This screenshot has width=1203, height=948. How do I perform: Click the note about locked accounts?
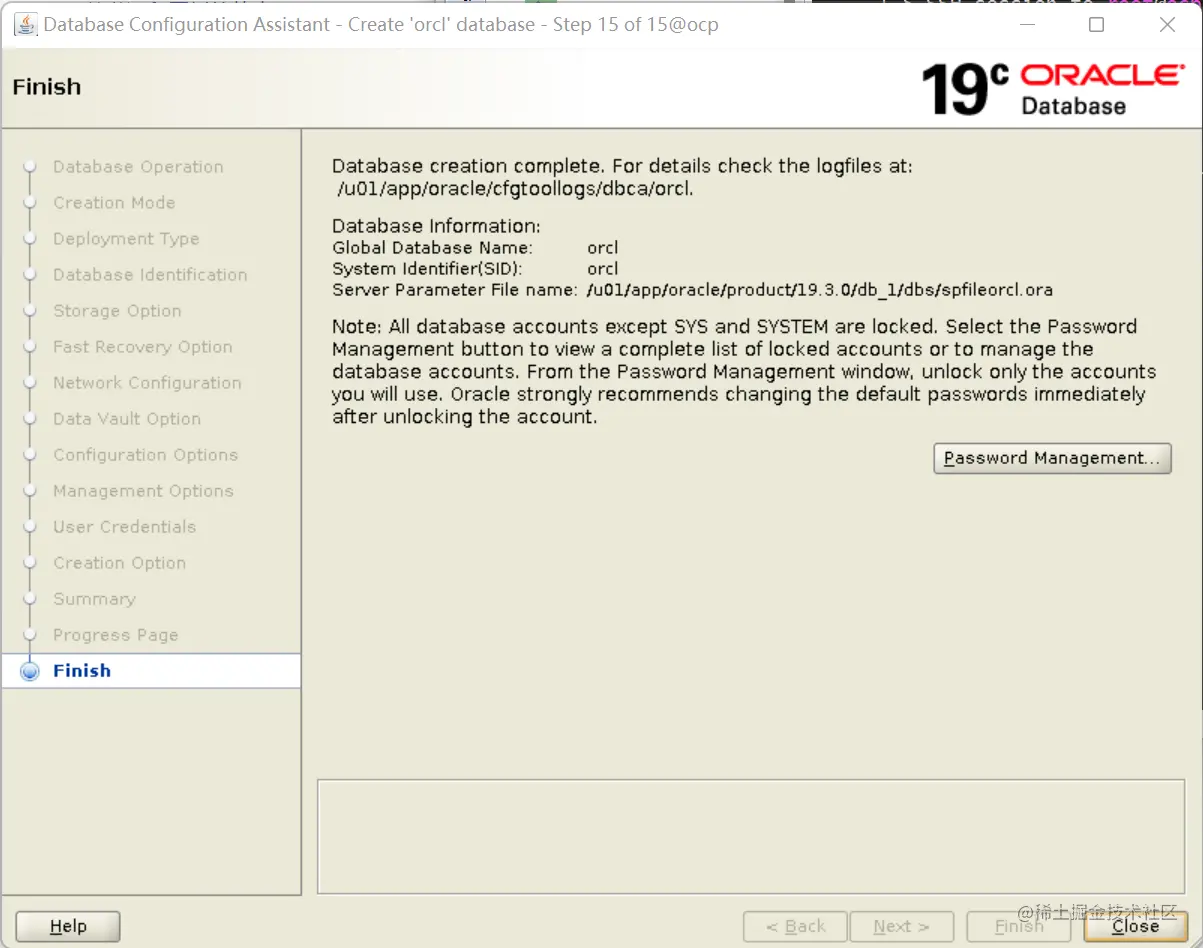pyautogui.click(x=744, y=372)
